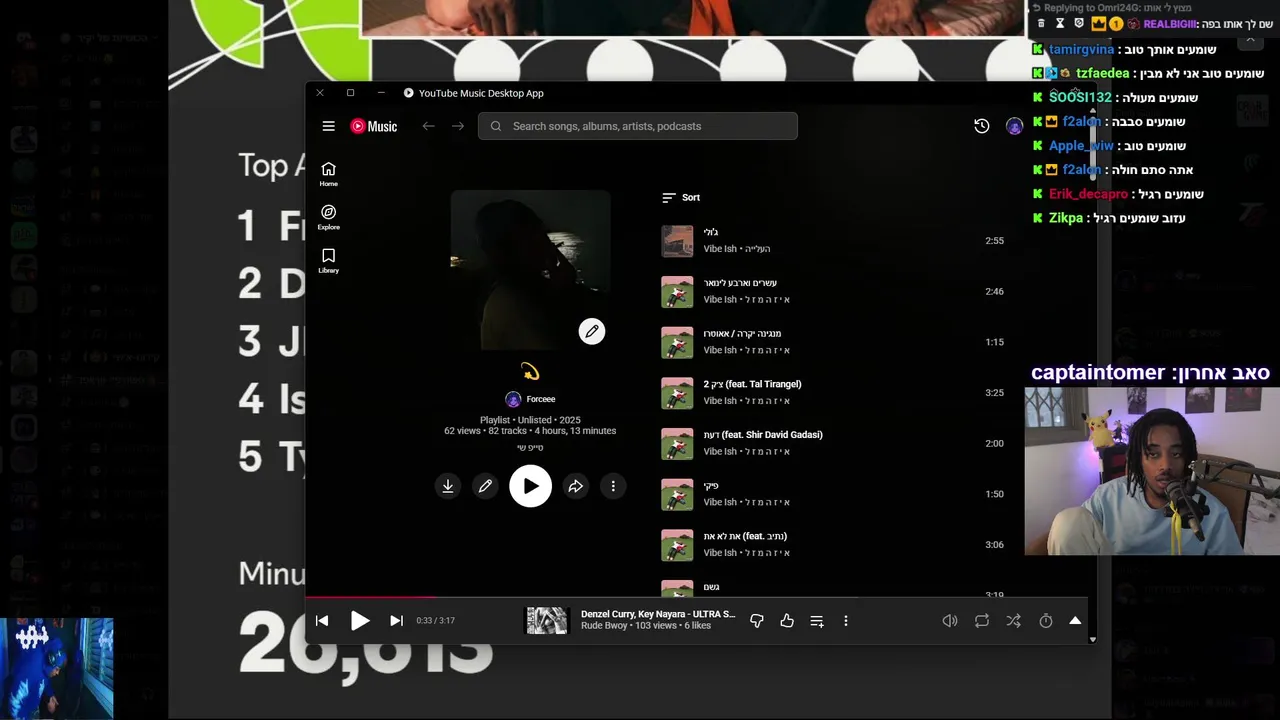Mute the volume speaker icon
This screenshot has height=720, width=1280.
(950, 621)
